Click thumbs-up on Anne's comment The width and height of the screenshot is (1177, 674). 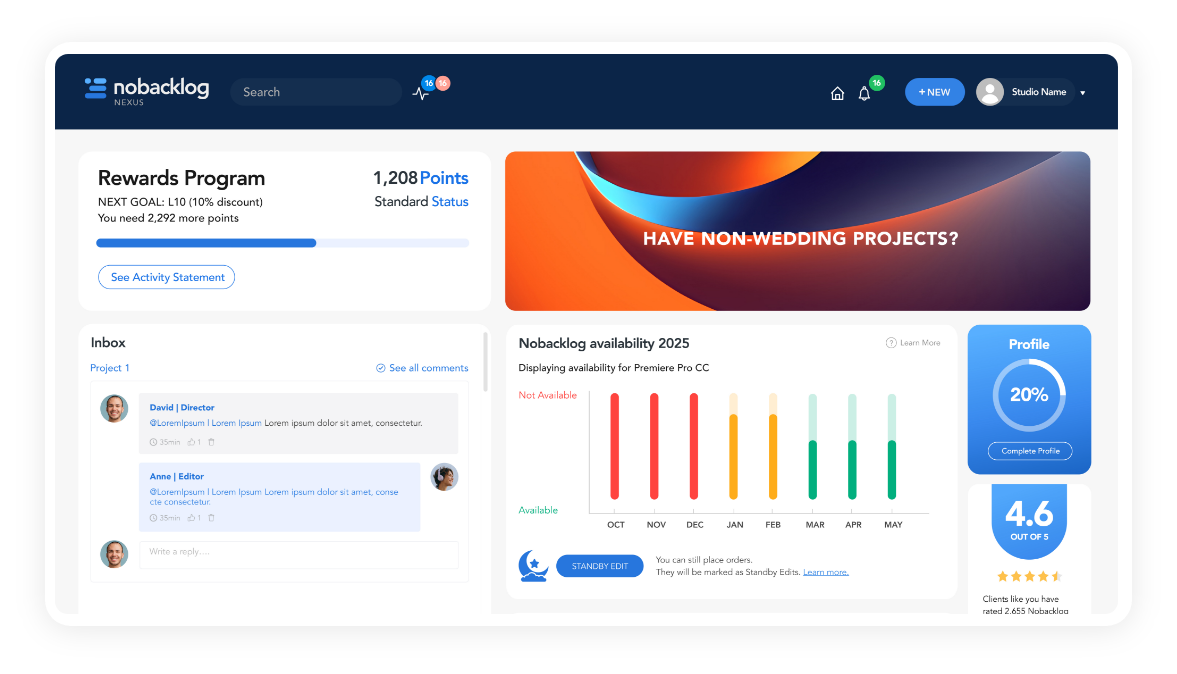(192, 518)
